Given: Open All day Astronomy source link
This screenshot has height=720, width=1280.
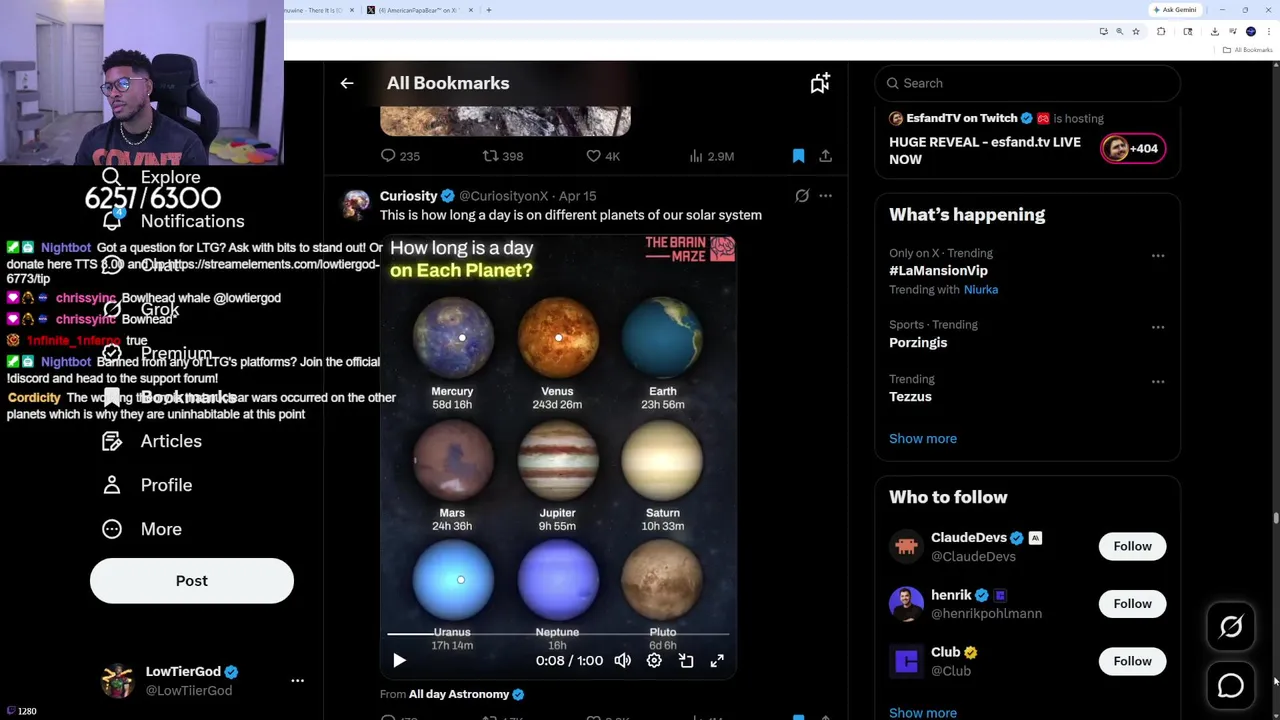Looking at the screenshot, I should (459, 694).
